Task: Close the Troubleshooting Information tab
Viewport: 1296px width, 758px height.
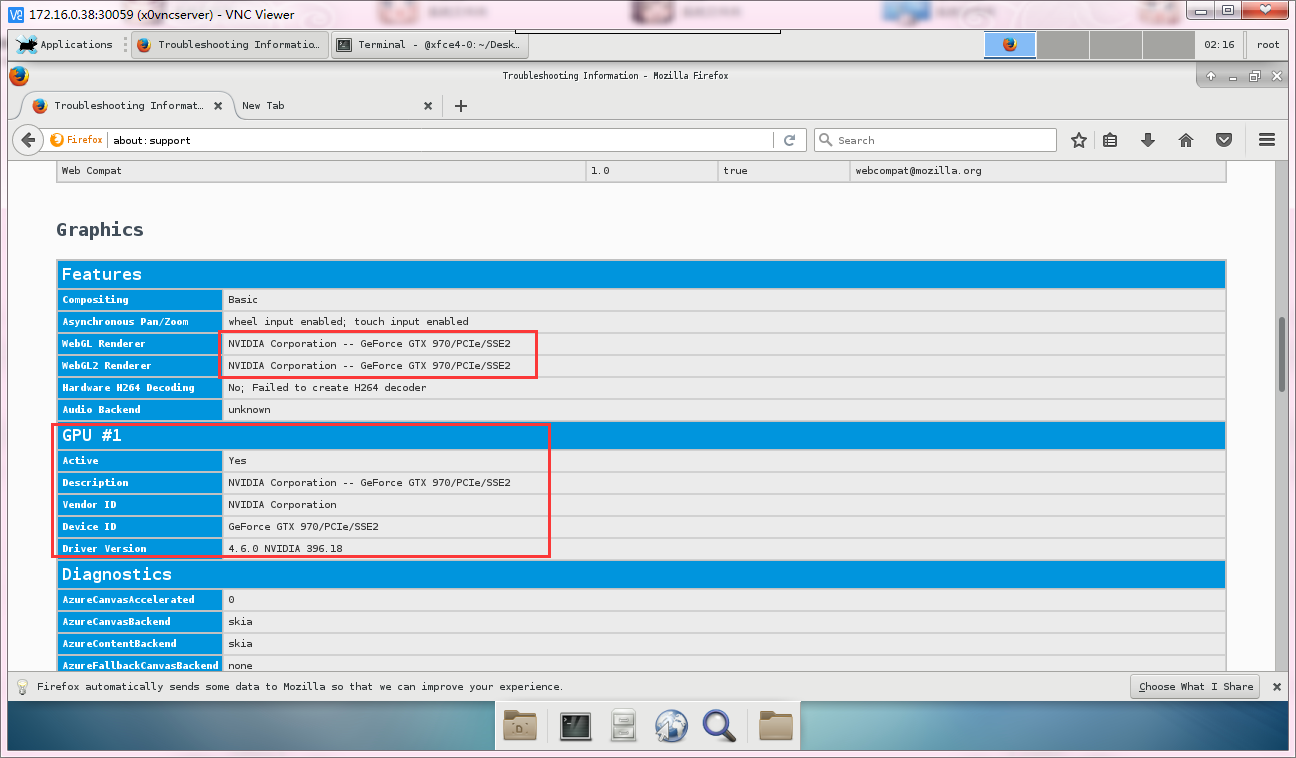Action: (x=218, y=105)
